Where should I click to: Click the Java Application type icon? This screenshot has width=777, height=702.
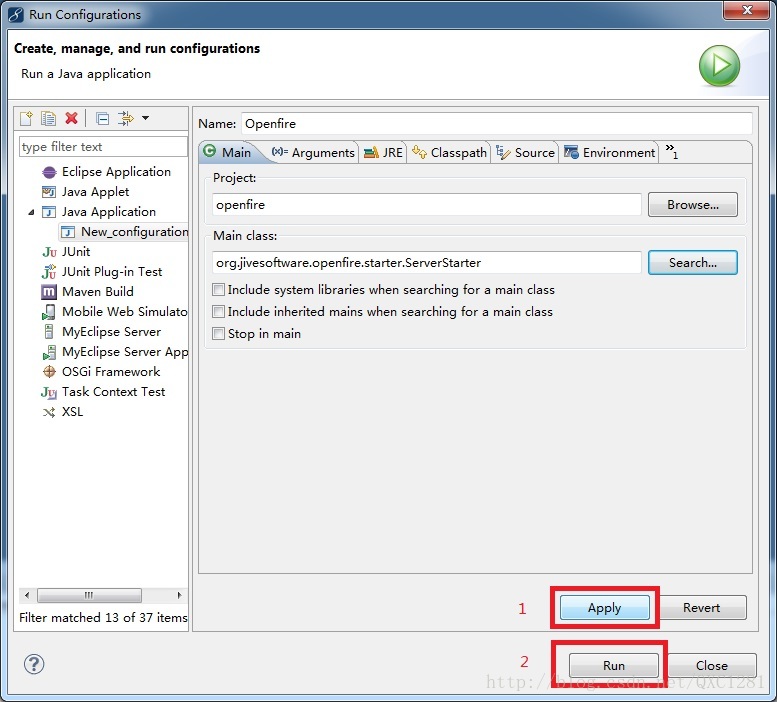(x=49, y=212)
